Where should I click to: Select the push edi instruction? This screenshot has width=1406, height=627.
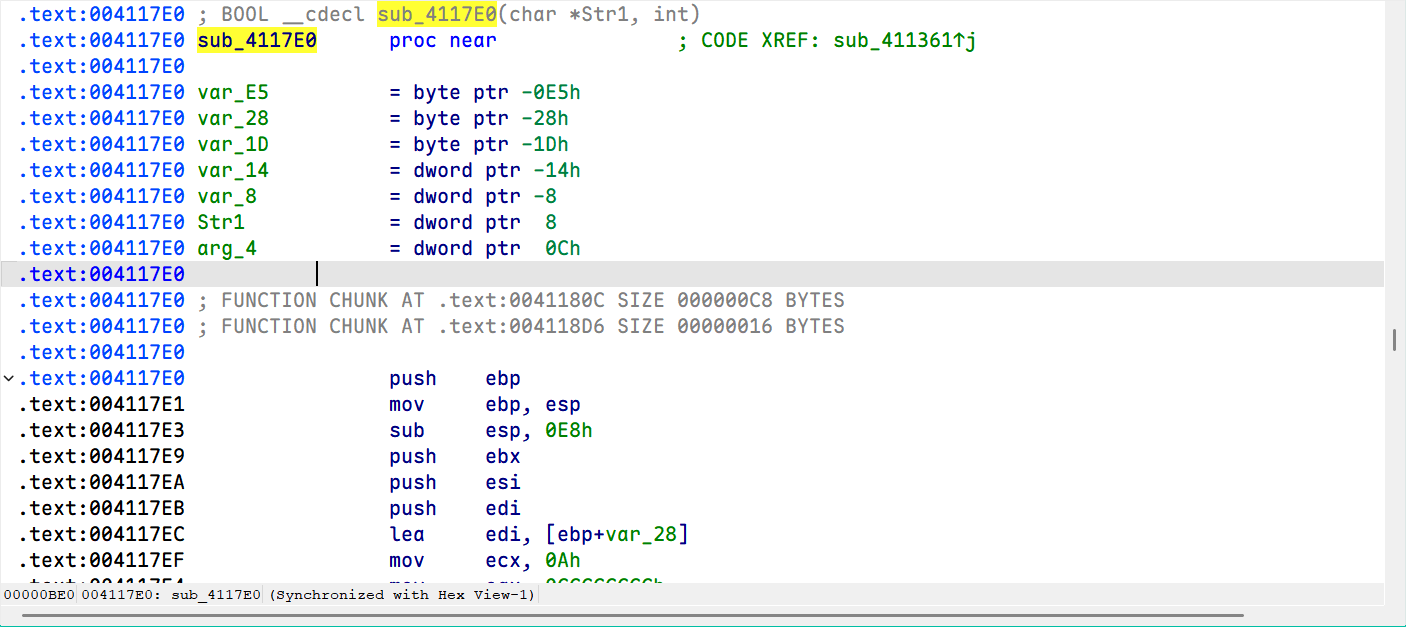coord(455,509)
